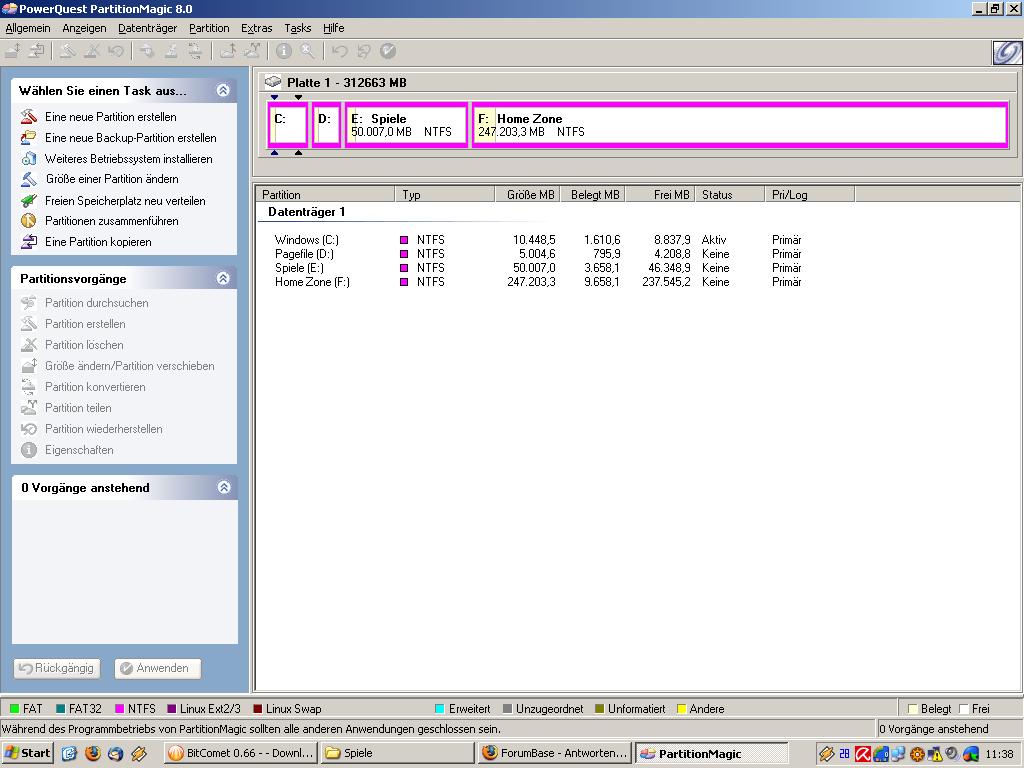Click the 'Datenträger 1' group heading
This screenshot has height=768, width=1024.
pyautogui.click(x=306, y=212)
